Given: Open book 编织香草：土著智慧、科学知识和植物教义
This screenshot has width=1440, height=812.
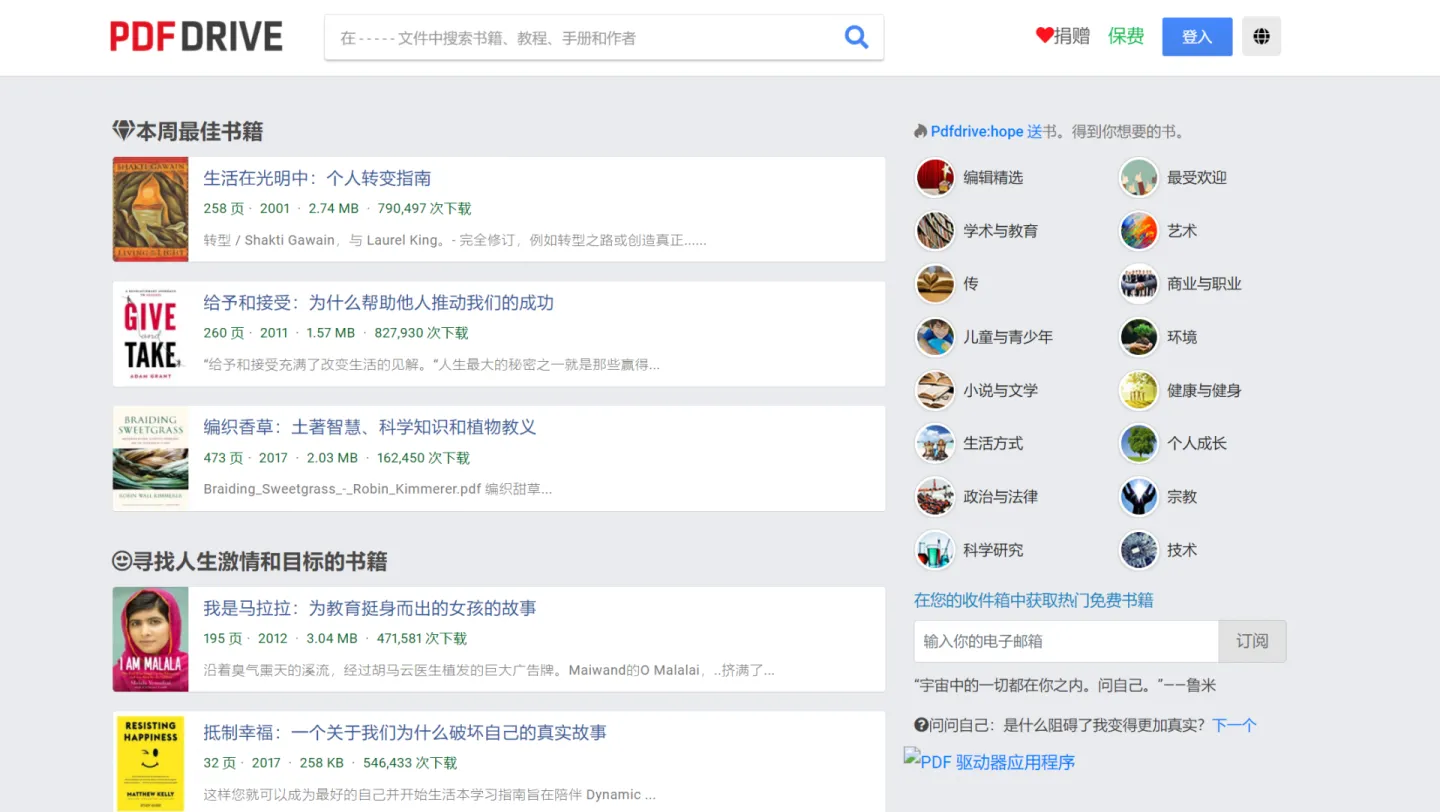Looking at the screenshot, I should (370, 427).
